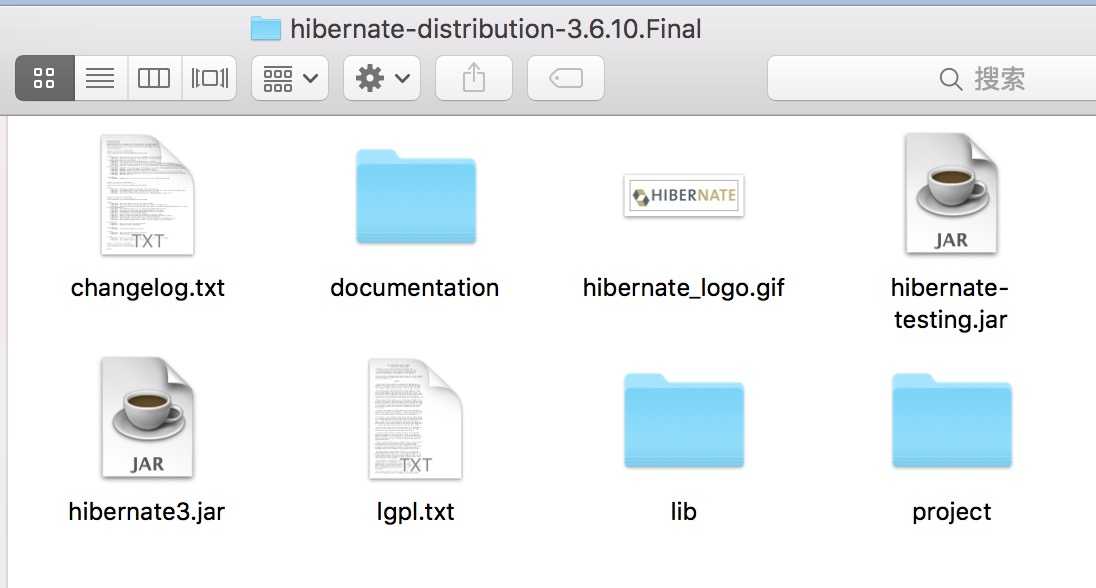Click the lib folder name
The width and height of the screenshot is (1096, 588).
(x=684, y=512)
